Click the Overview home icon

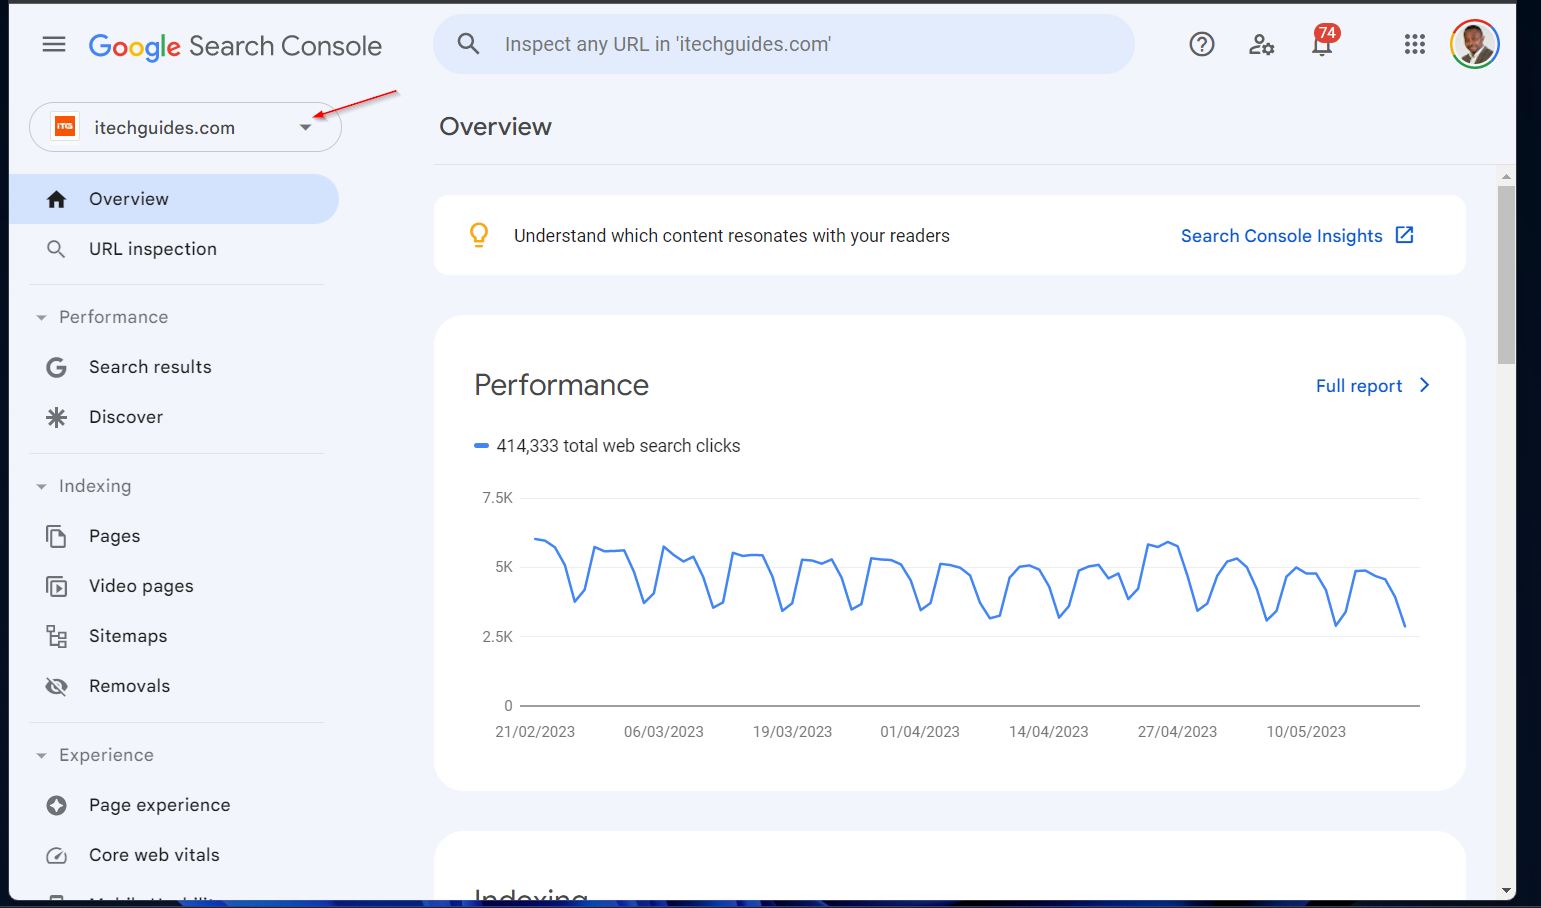click(x=57, y=199)
